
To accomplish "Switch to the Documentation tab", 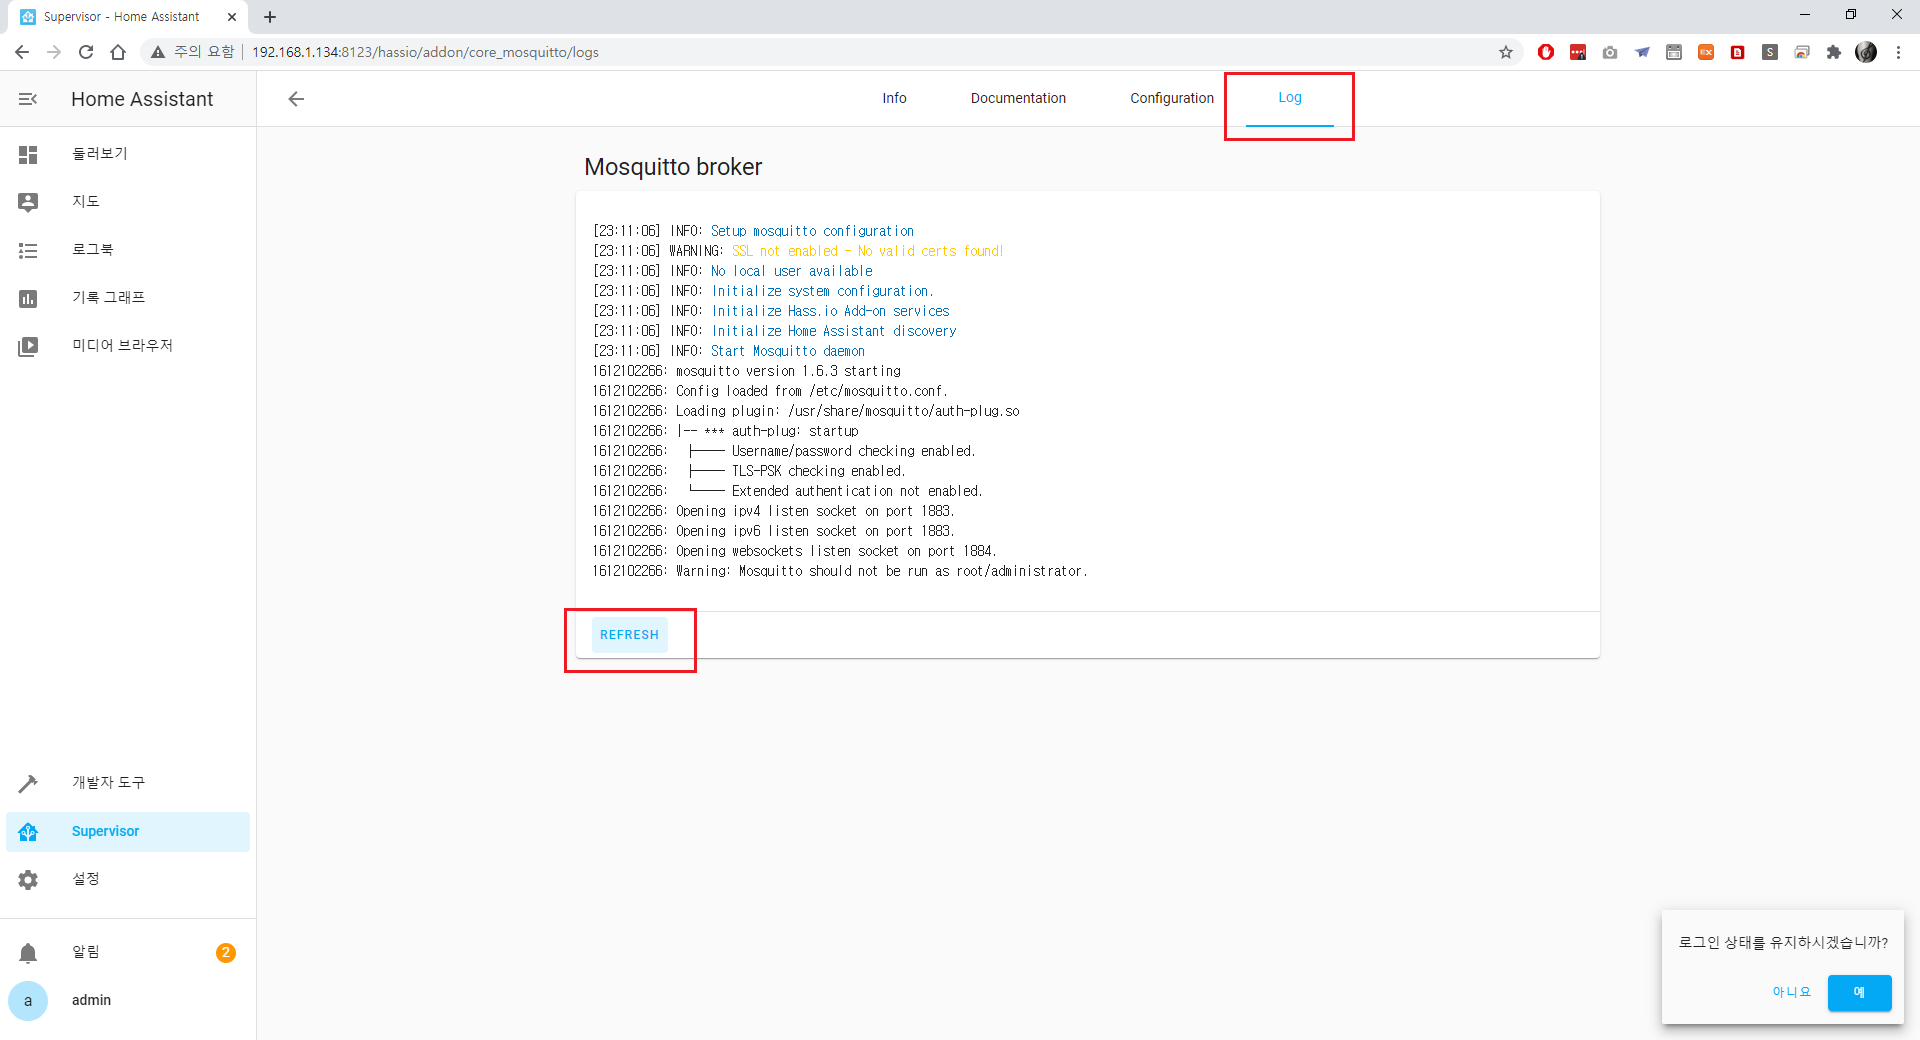I will pos(1018,98).
